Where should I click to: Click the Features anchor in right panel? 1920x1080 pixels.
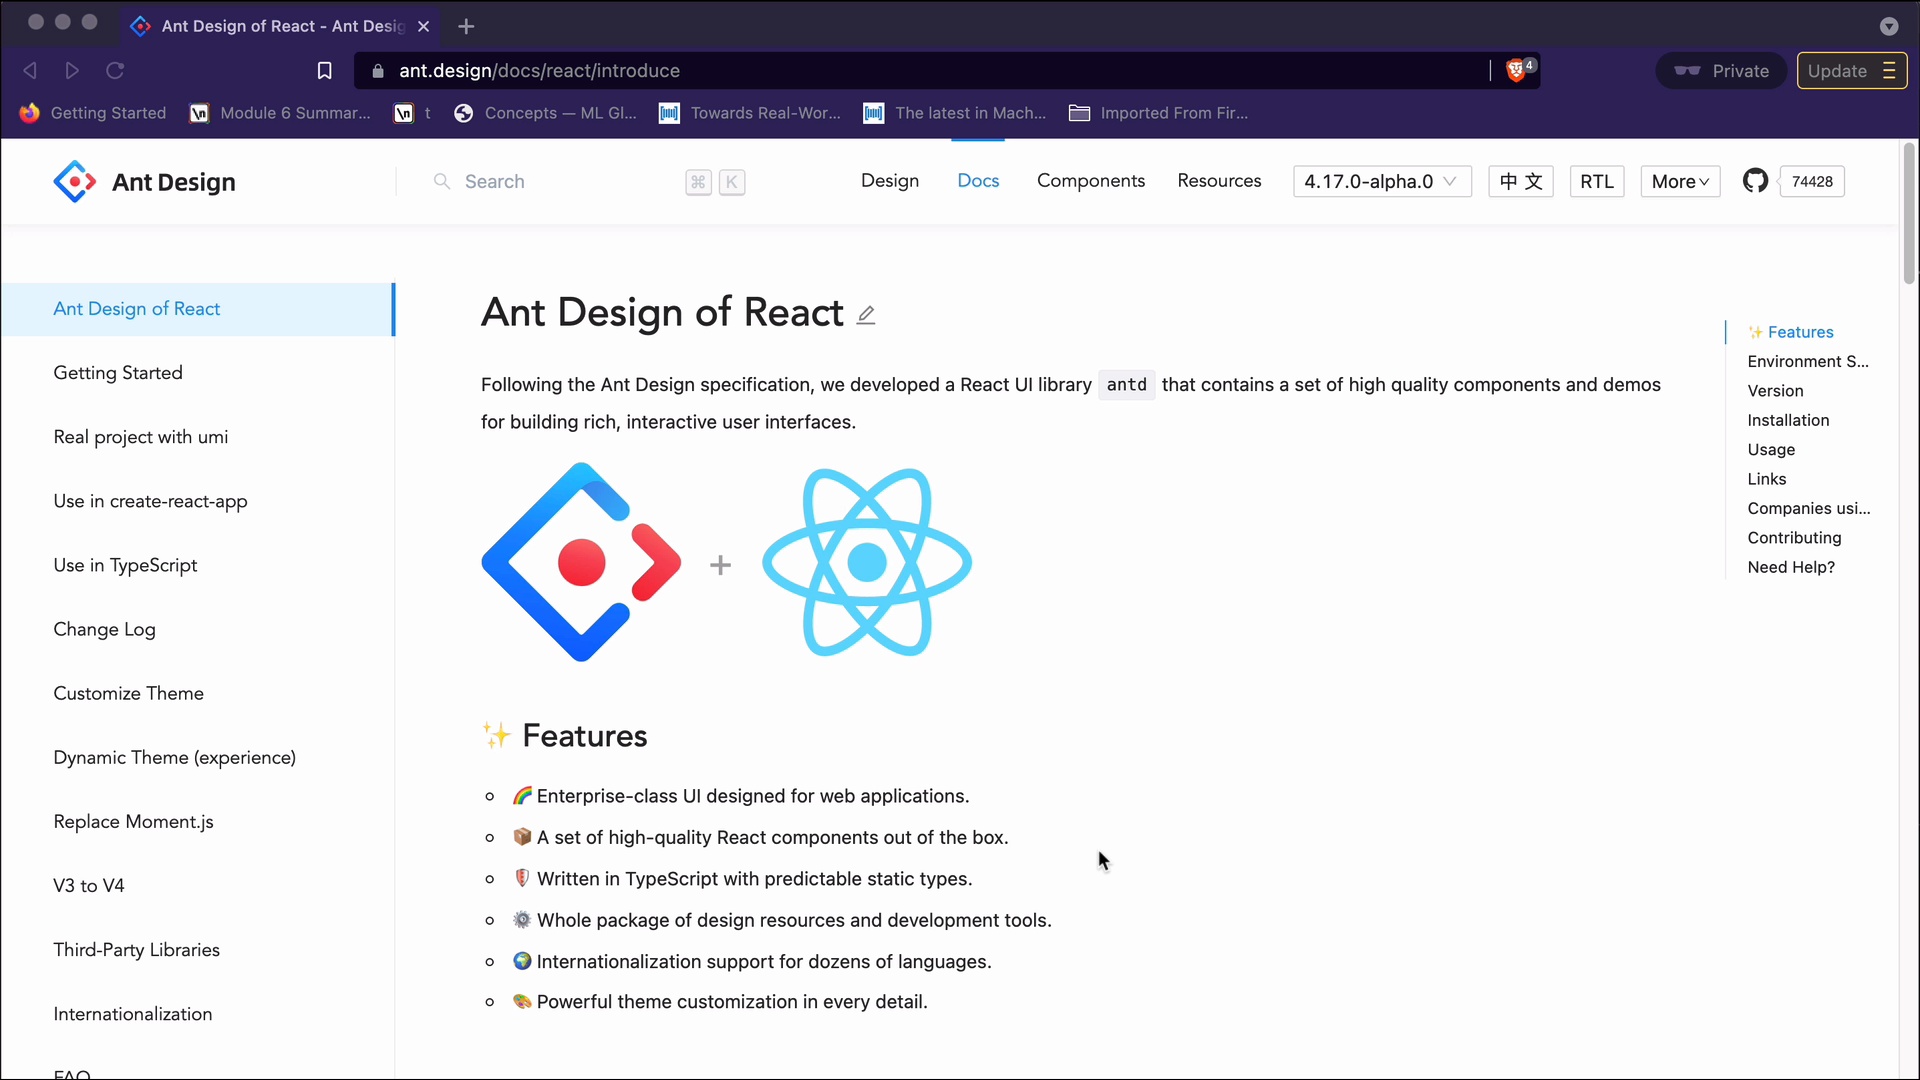click(x=1795, y=331)
